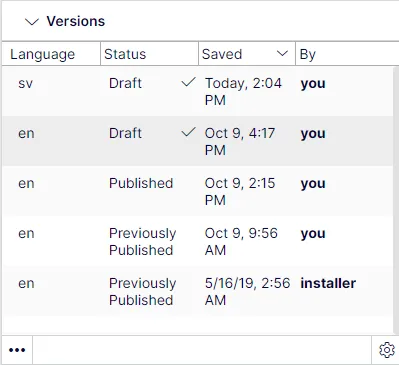This screenshot has width=399, height=365.
Task: Click 'Draft' status in the en row
Action: (x=125, y=133)
